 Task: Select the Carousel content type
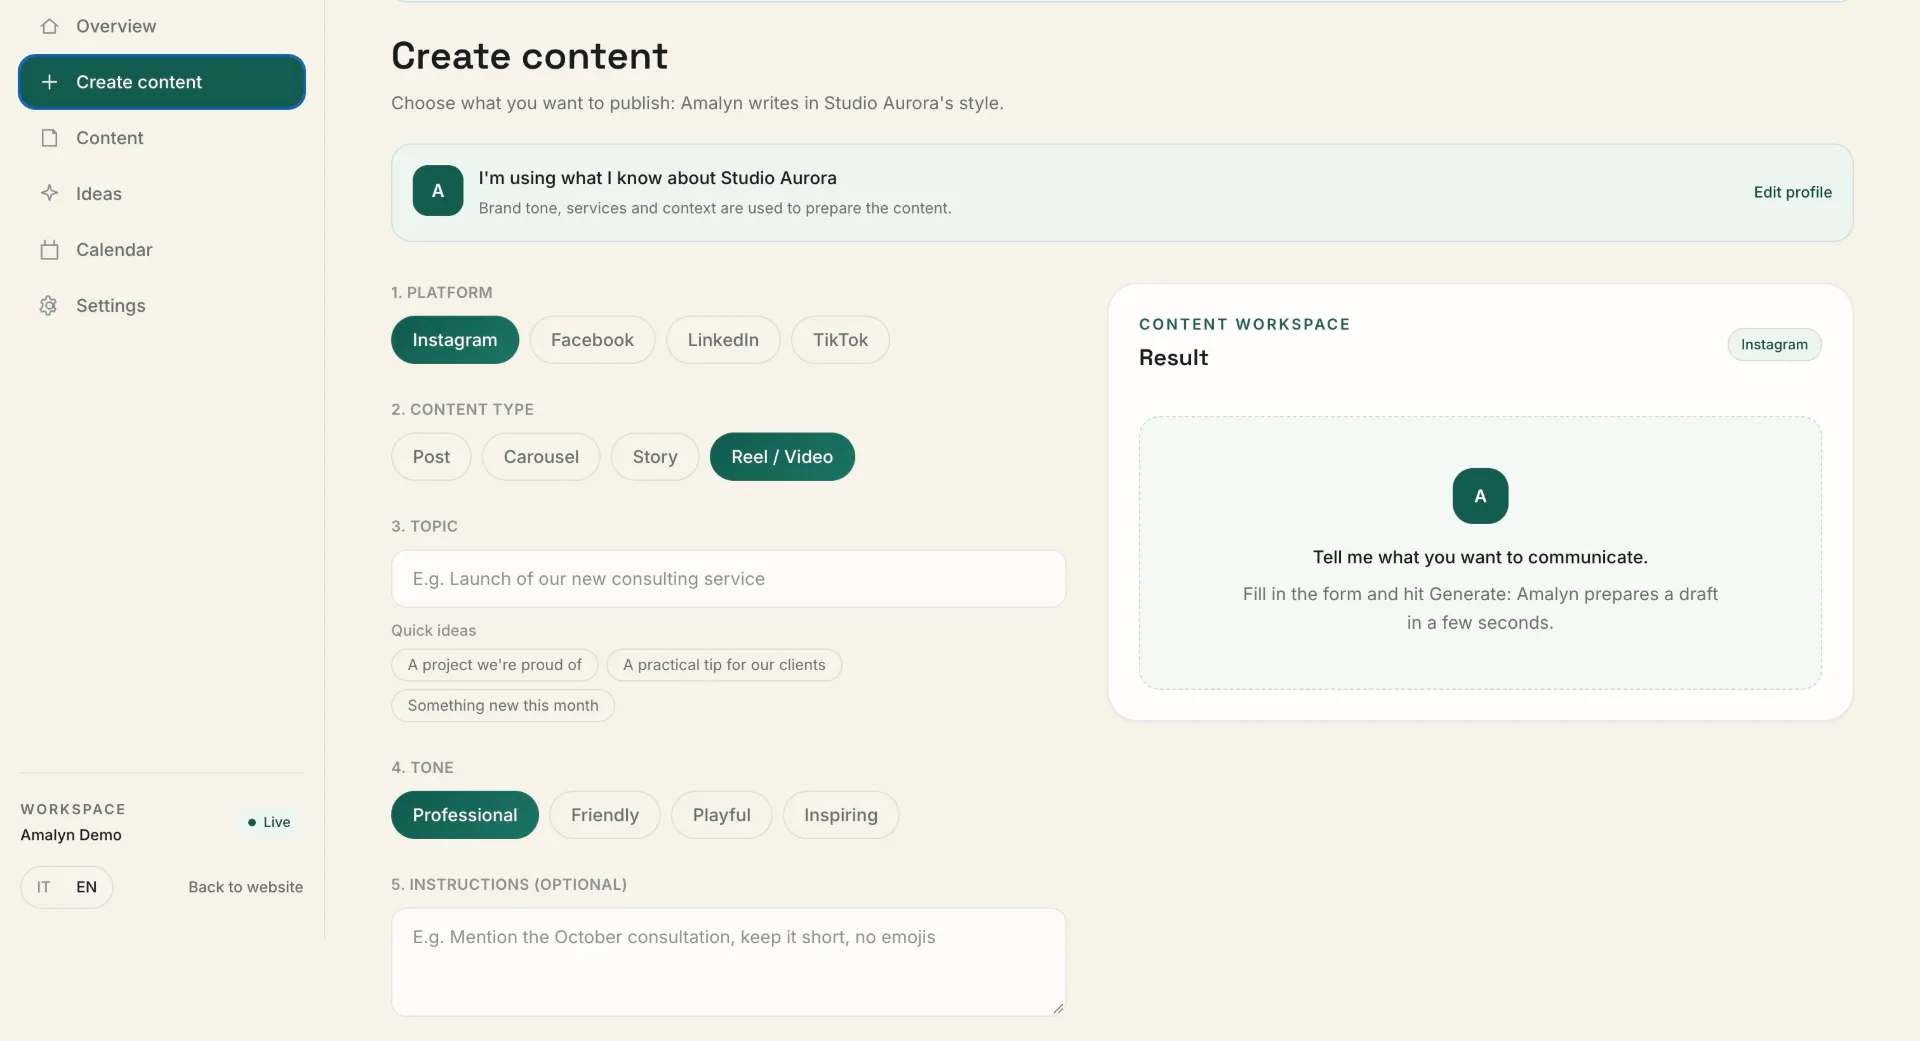541,457
